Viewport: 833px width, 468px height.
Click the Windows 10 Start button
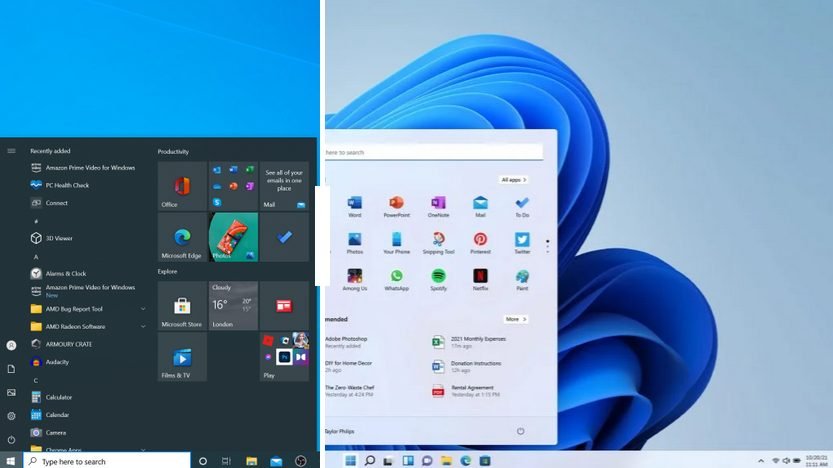pyautogui.click(x=11, y=461)
